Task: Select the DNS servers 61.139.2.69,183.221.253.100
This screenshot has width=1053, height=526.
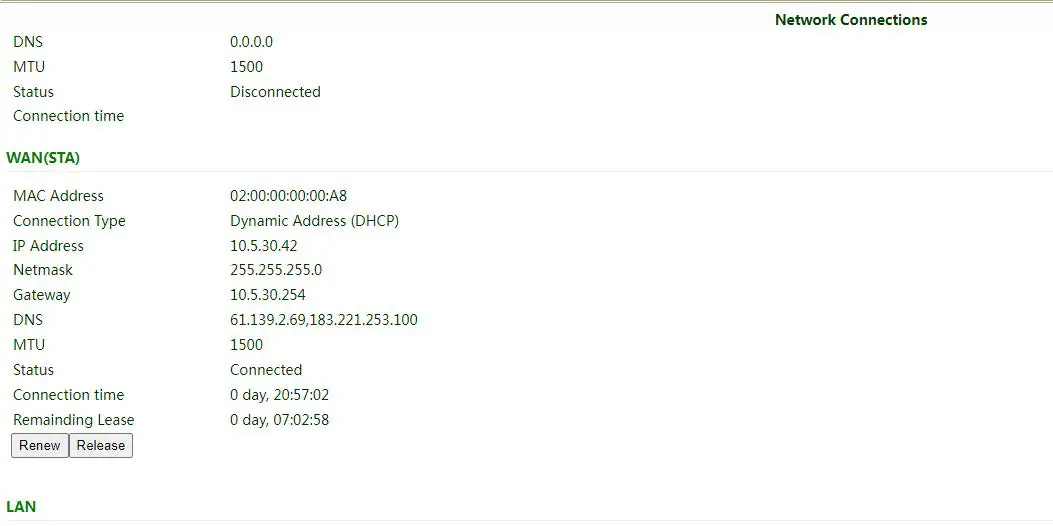Action: [324, 320]
